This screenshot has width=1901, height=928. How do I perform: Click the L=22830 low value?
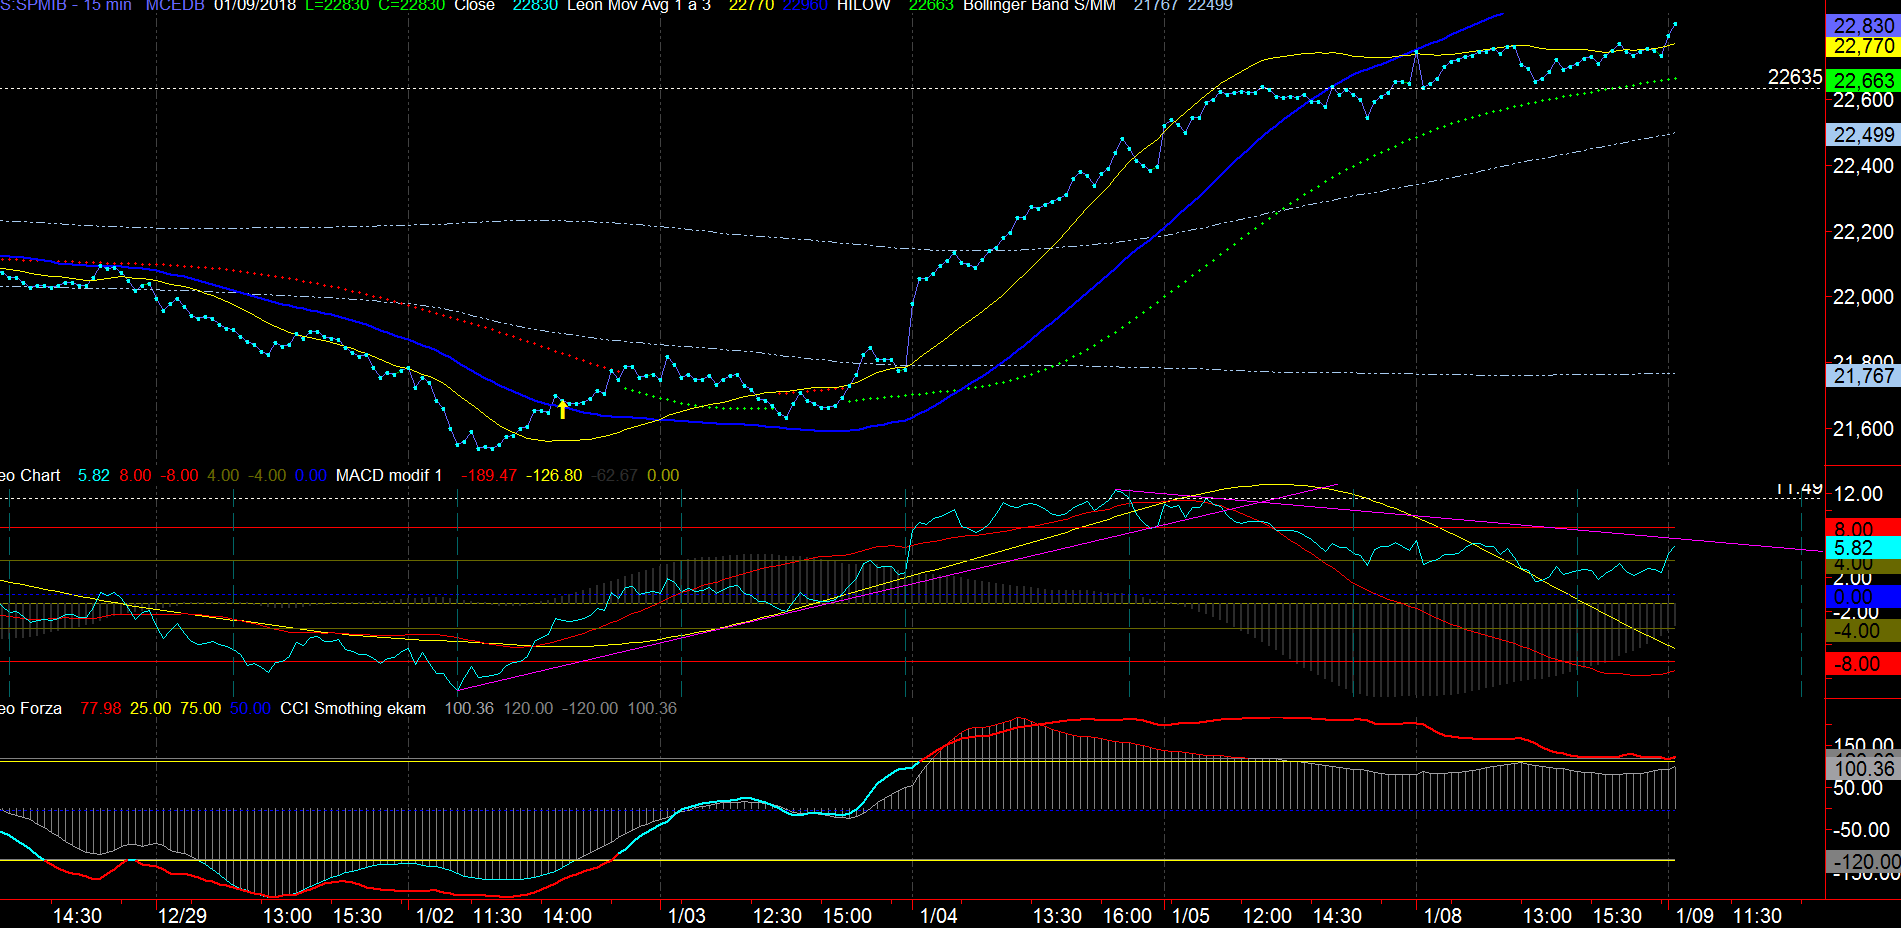337,5
